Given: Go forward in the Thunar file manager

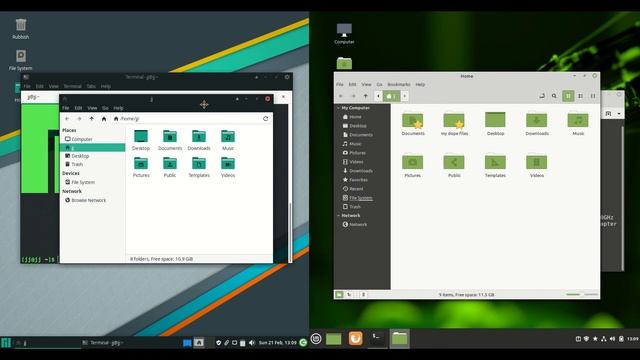Looking at the screenshot, I should (x=79, y=119).
